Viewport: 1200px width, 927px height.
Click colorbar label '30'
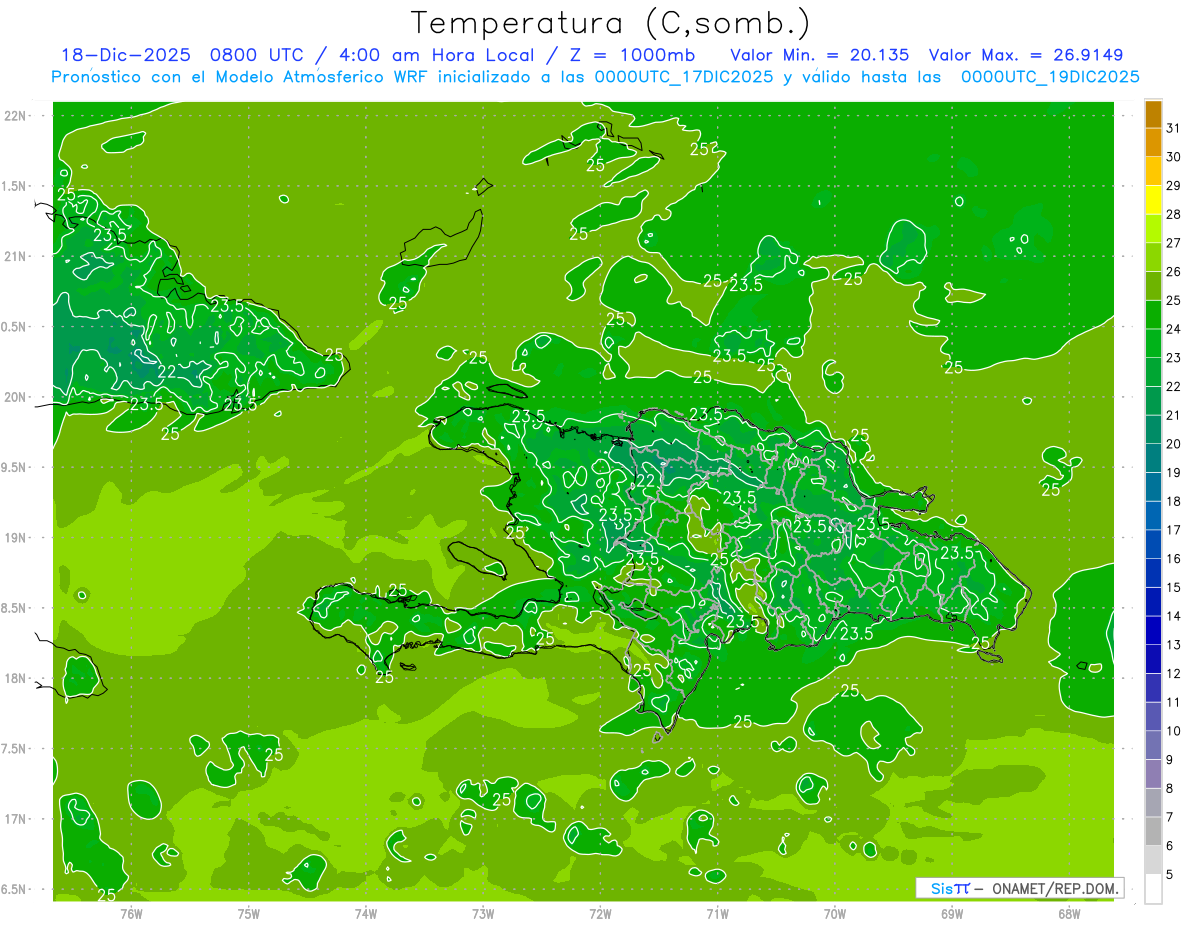click(x=1174, y=157)
